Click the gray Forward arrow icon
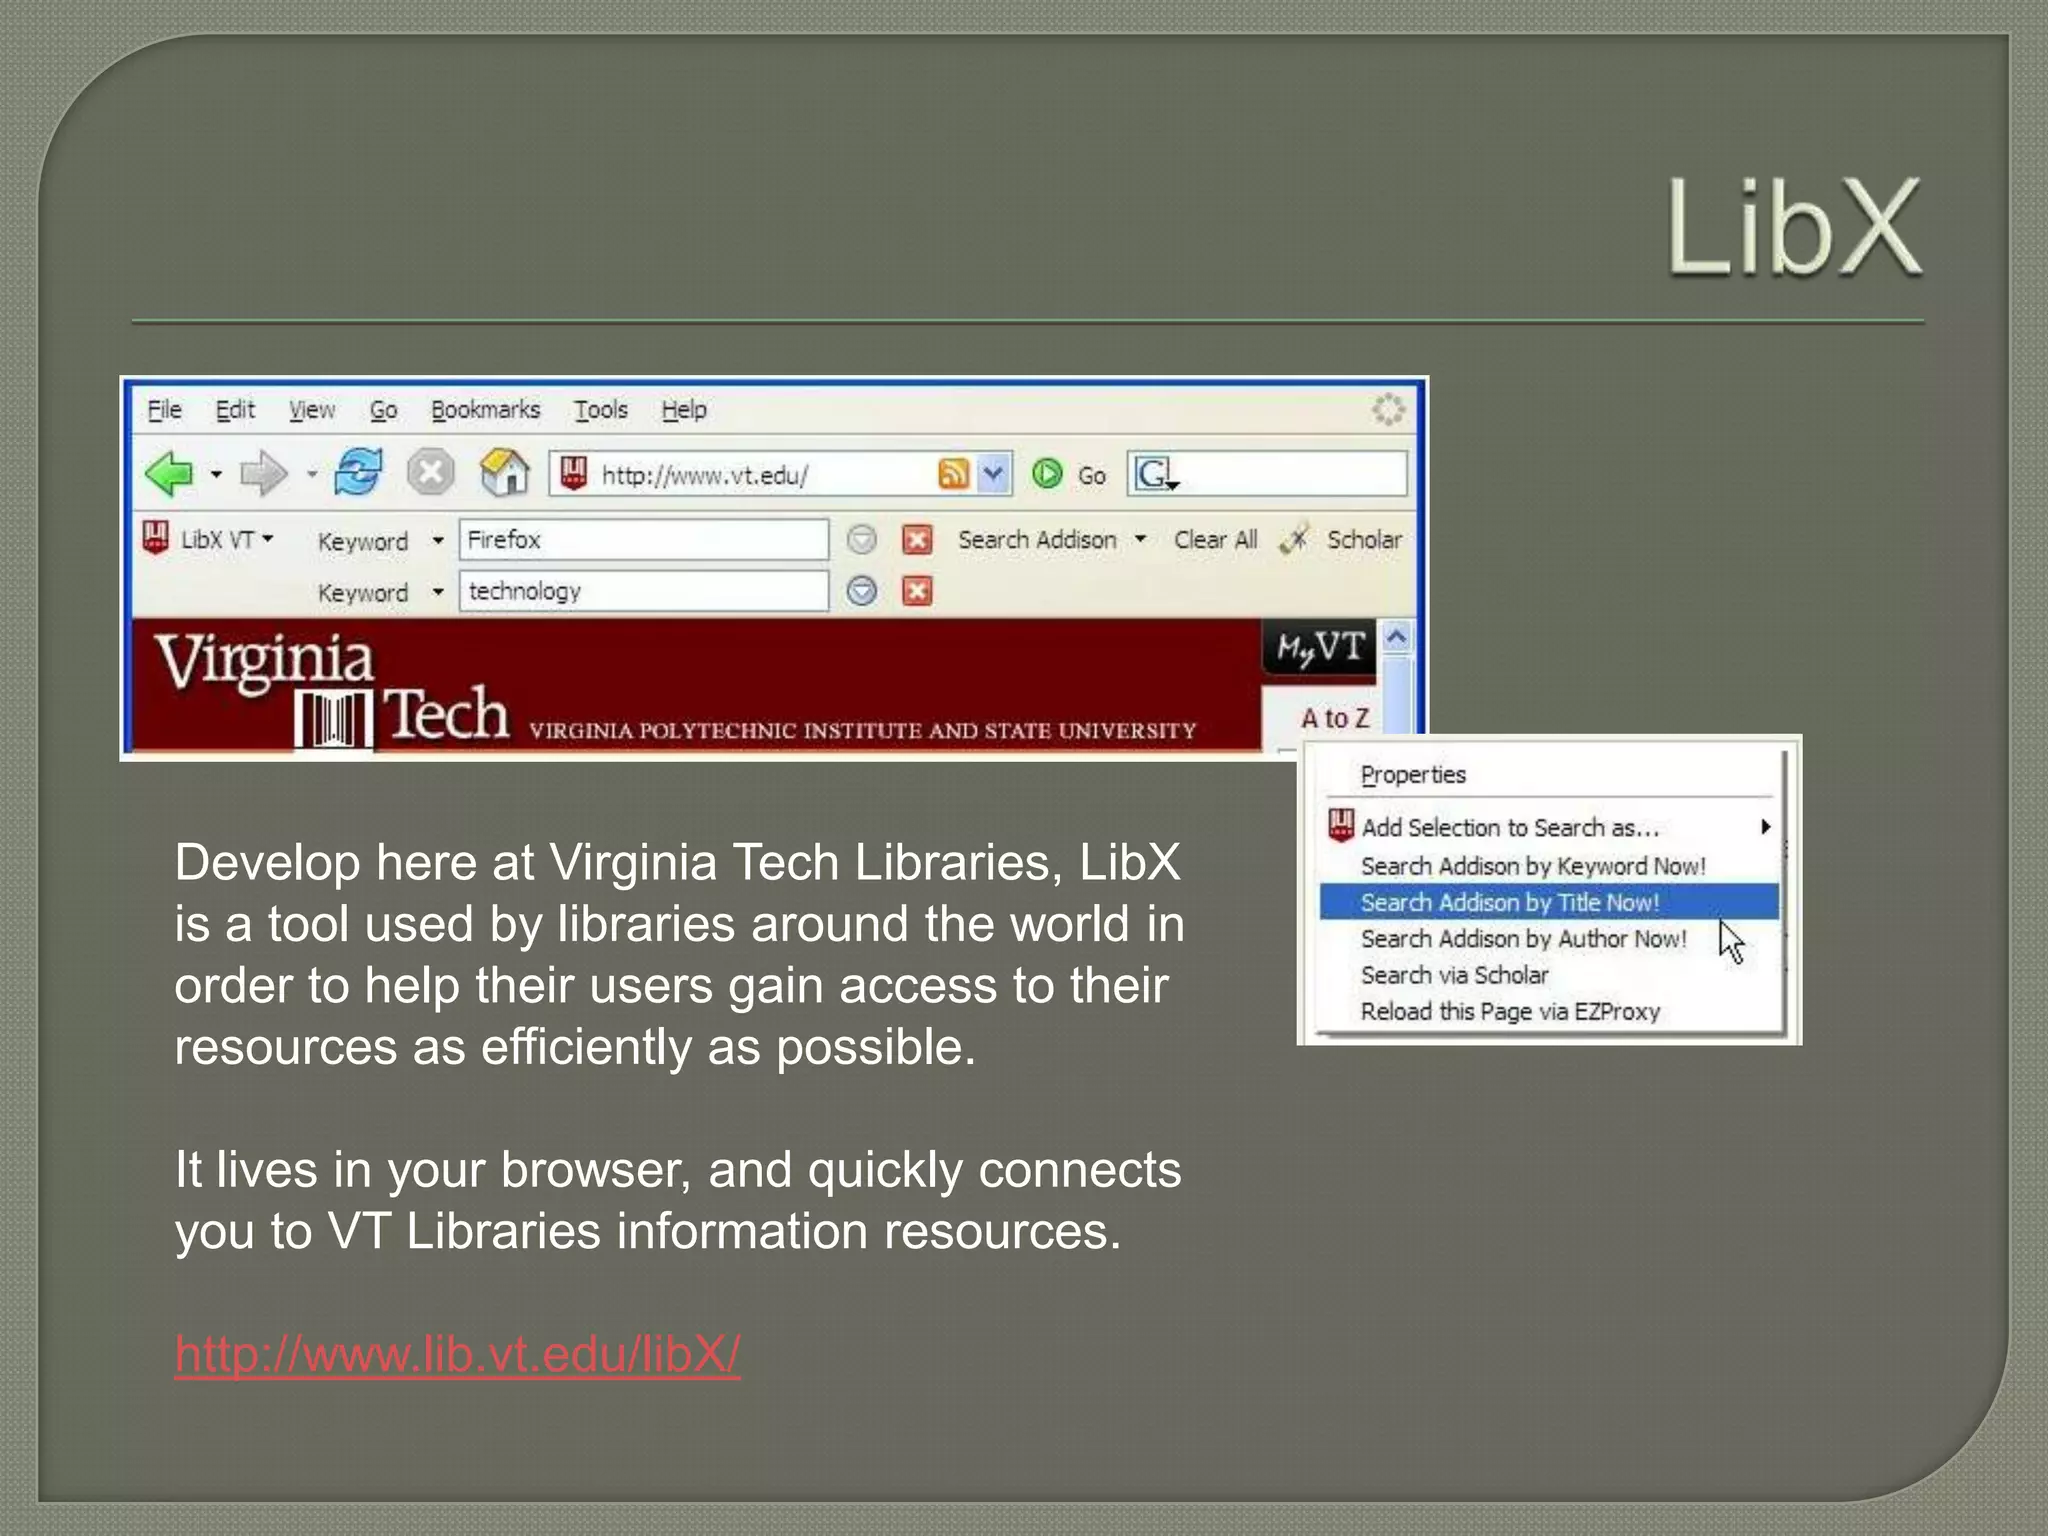 pyautogui.click(x=264, y=473)
